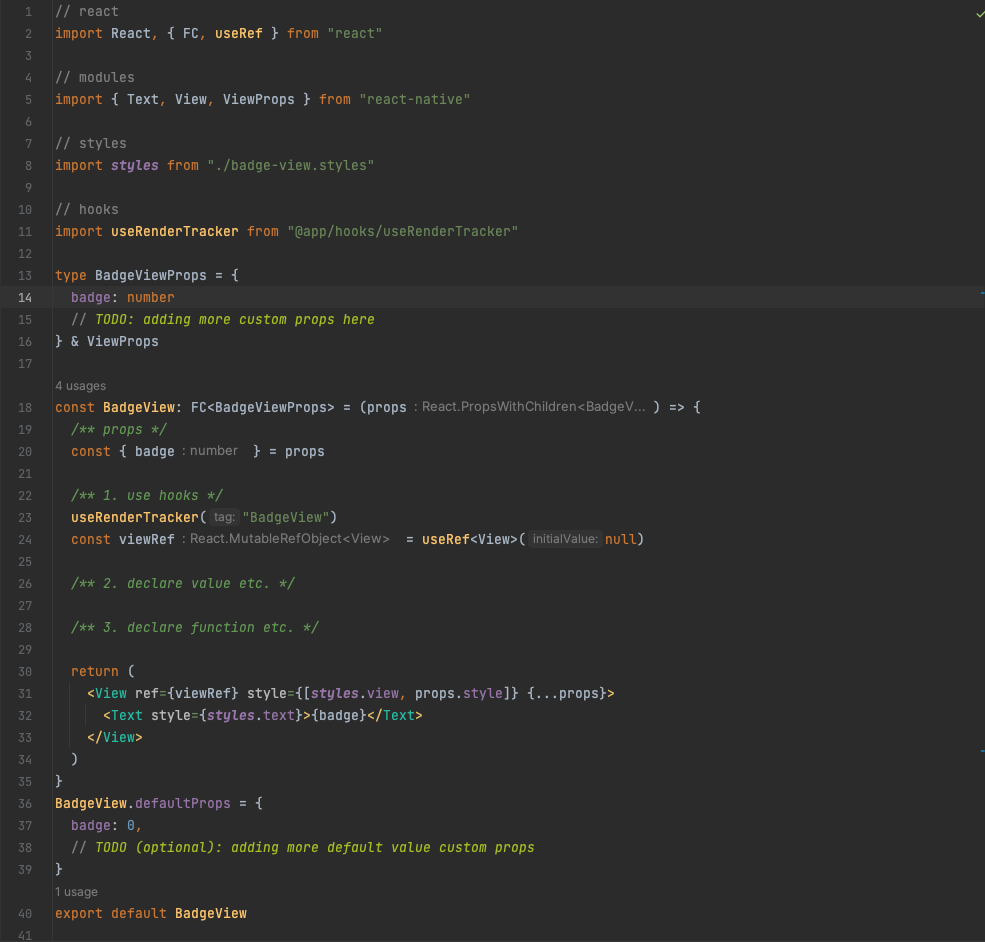Click the 'initialValue:' inlay hint
985x942 pixels.
coord(565,539)
